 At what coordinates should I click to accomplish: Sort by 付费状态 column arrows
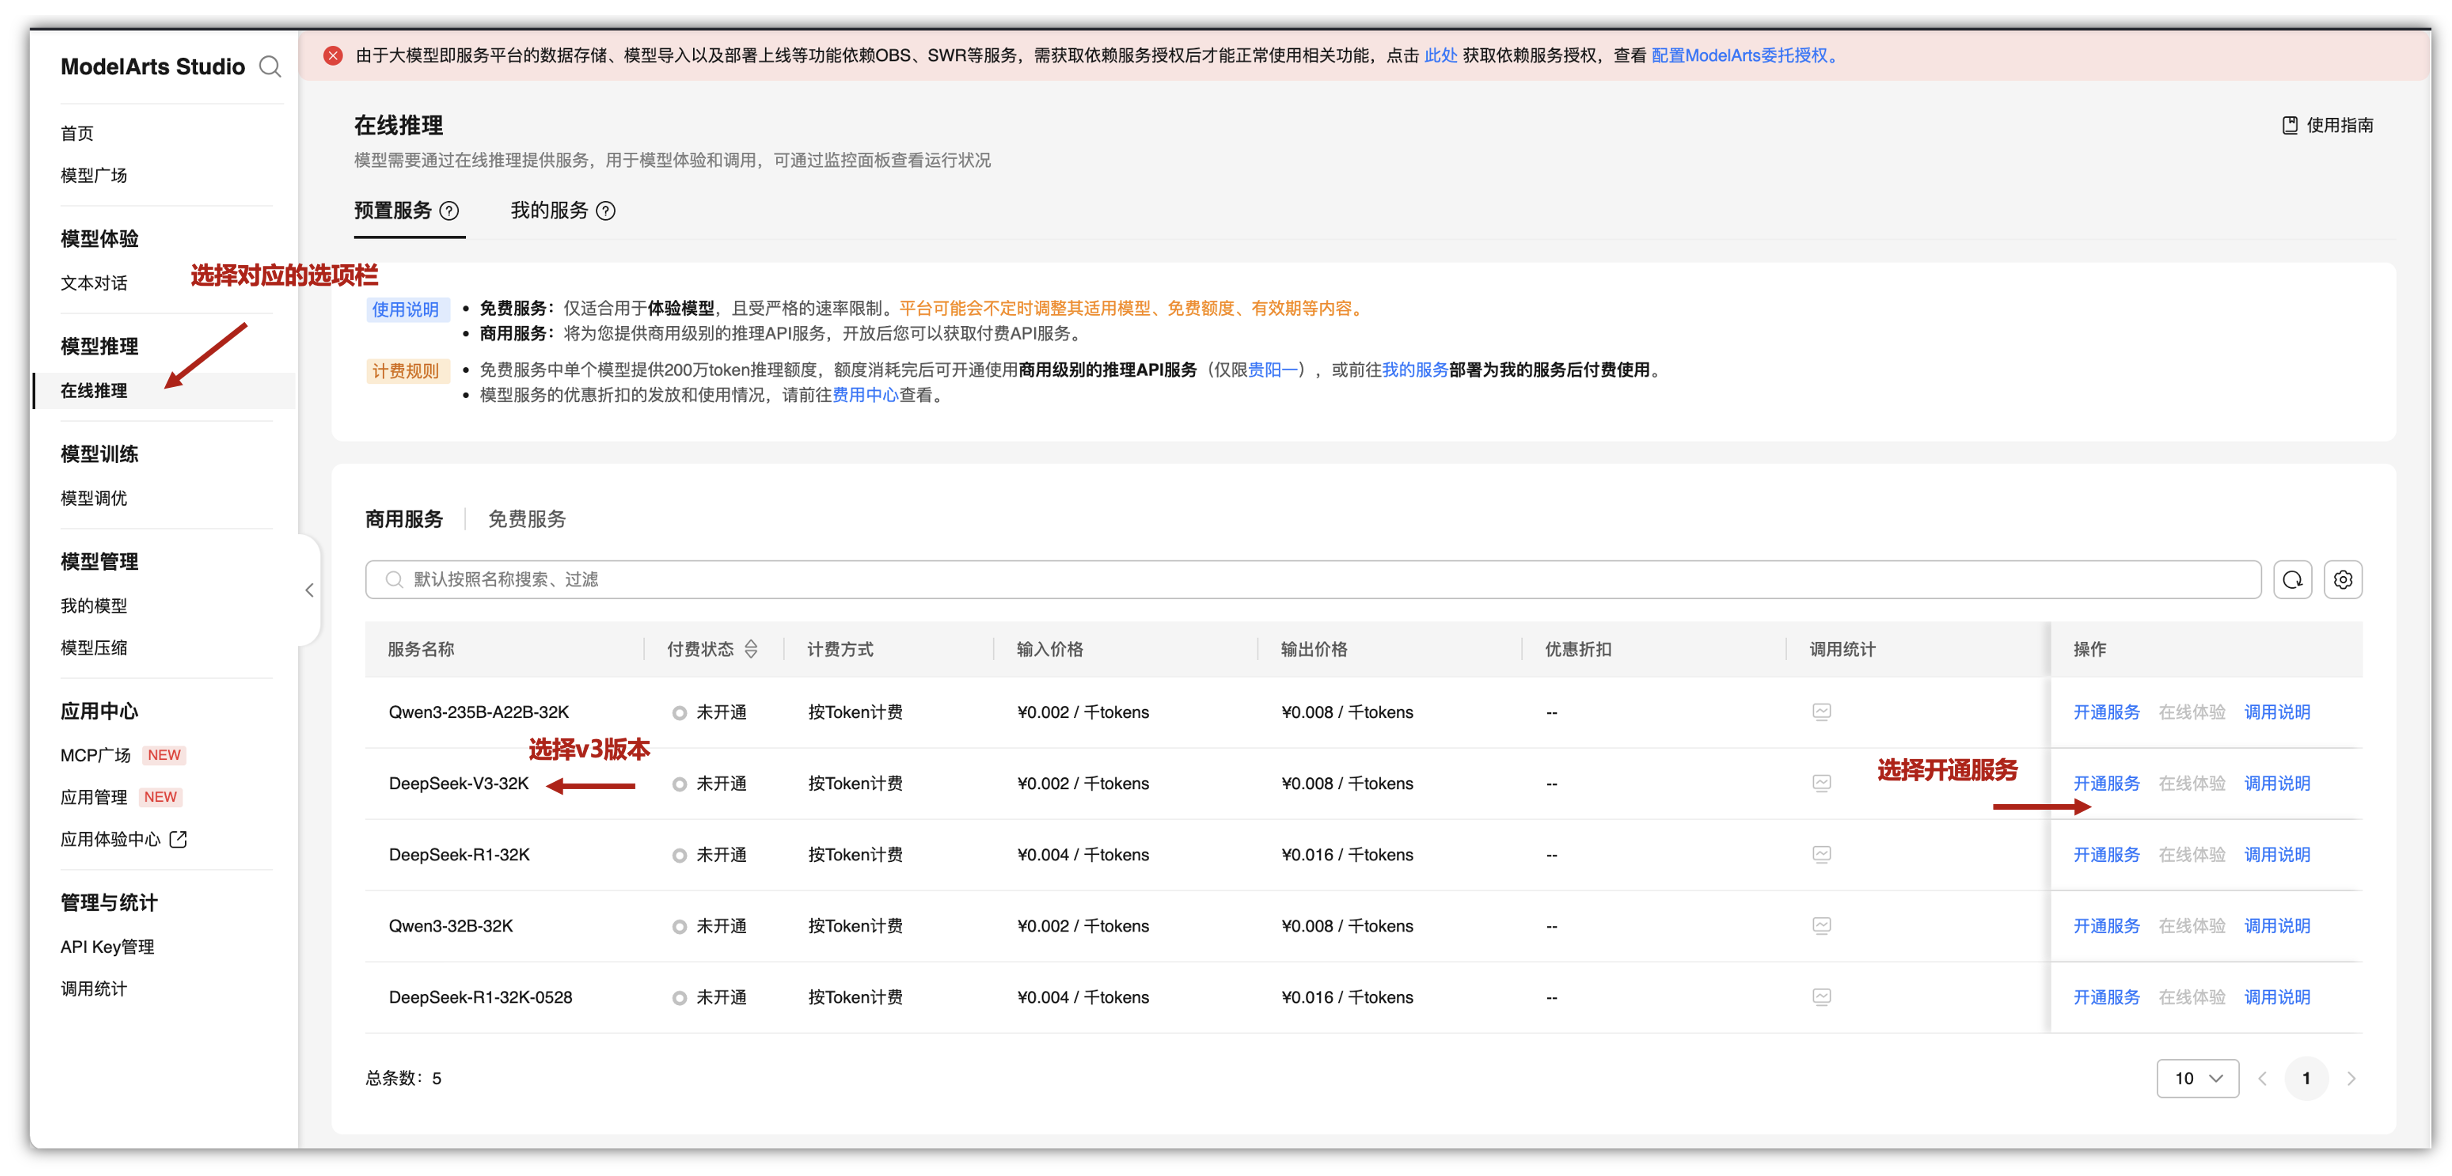[751, 649]
